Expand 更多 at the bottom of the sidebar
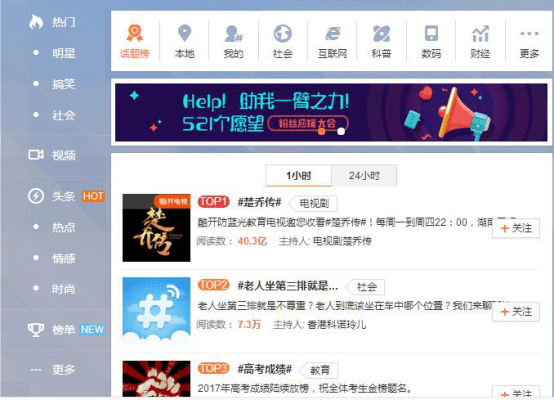Screen dimensions: 554x400 click(x=53, y=370)
